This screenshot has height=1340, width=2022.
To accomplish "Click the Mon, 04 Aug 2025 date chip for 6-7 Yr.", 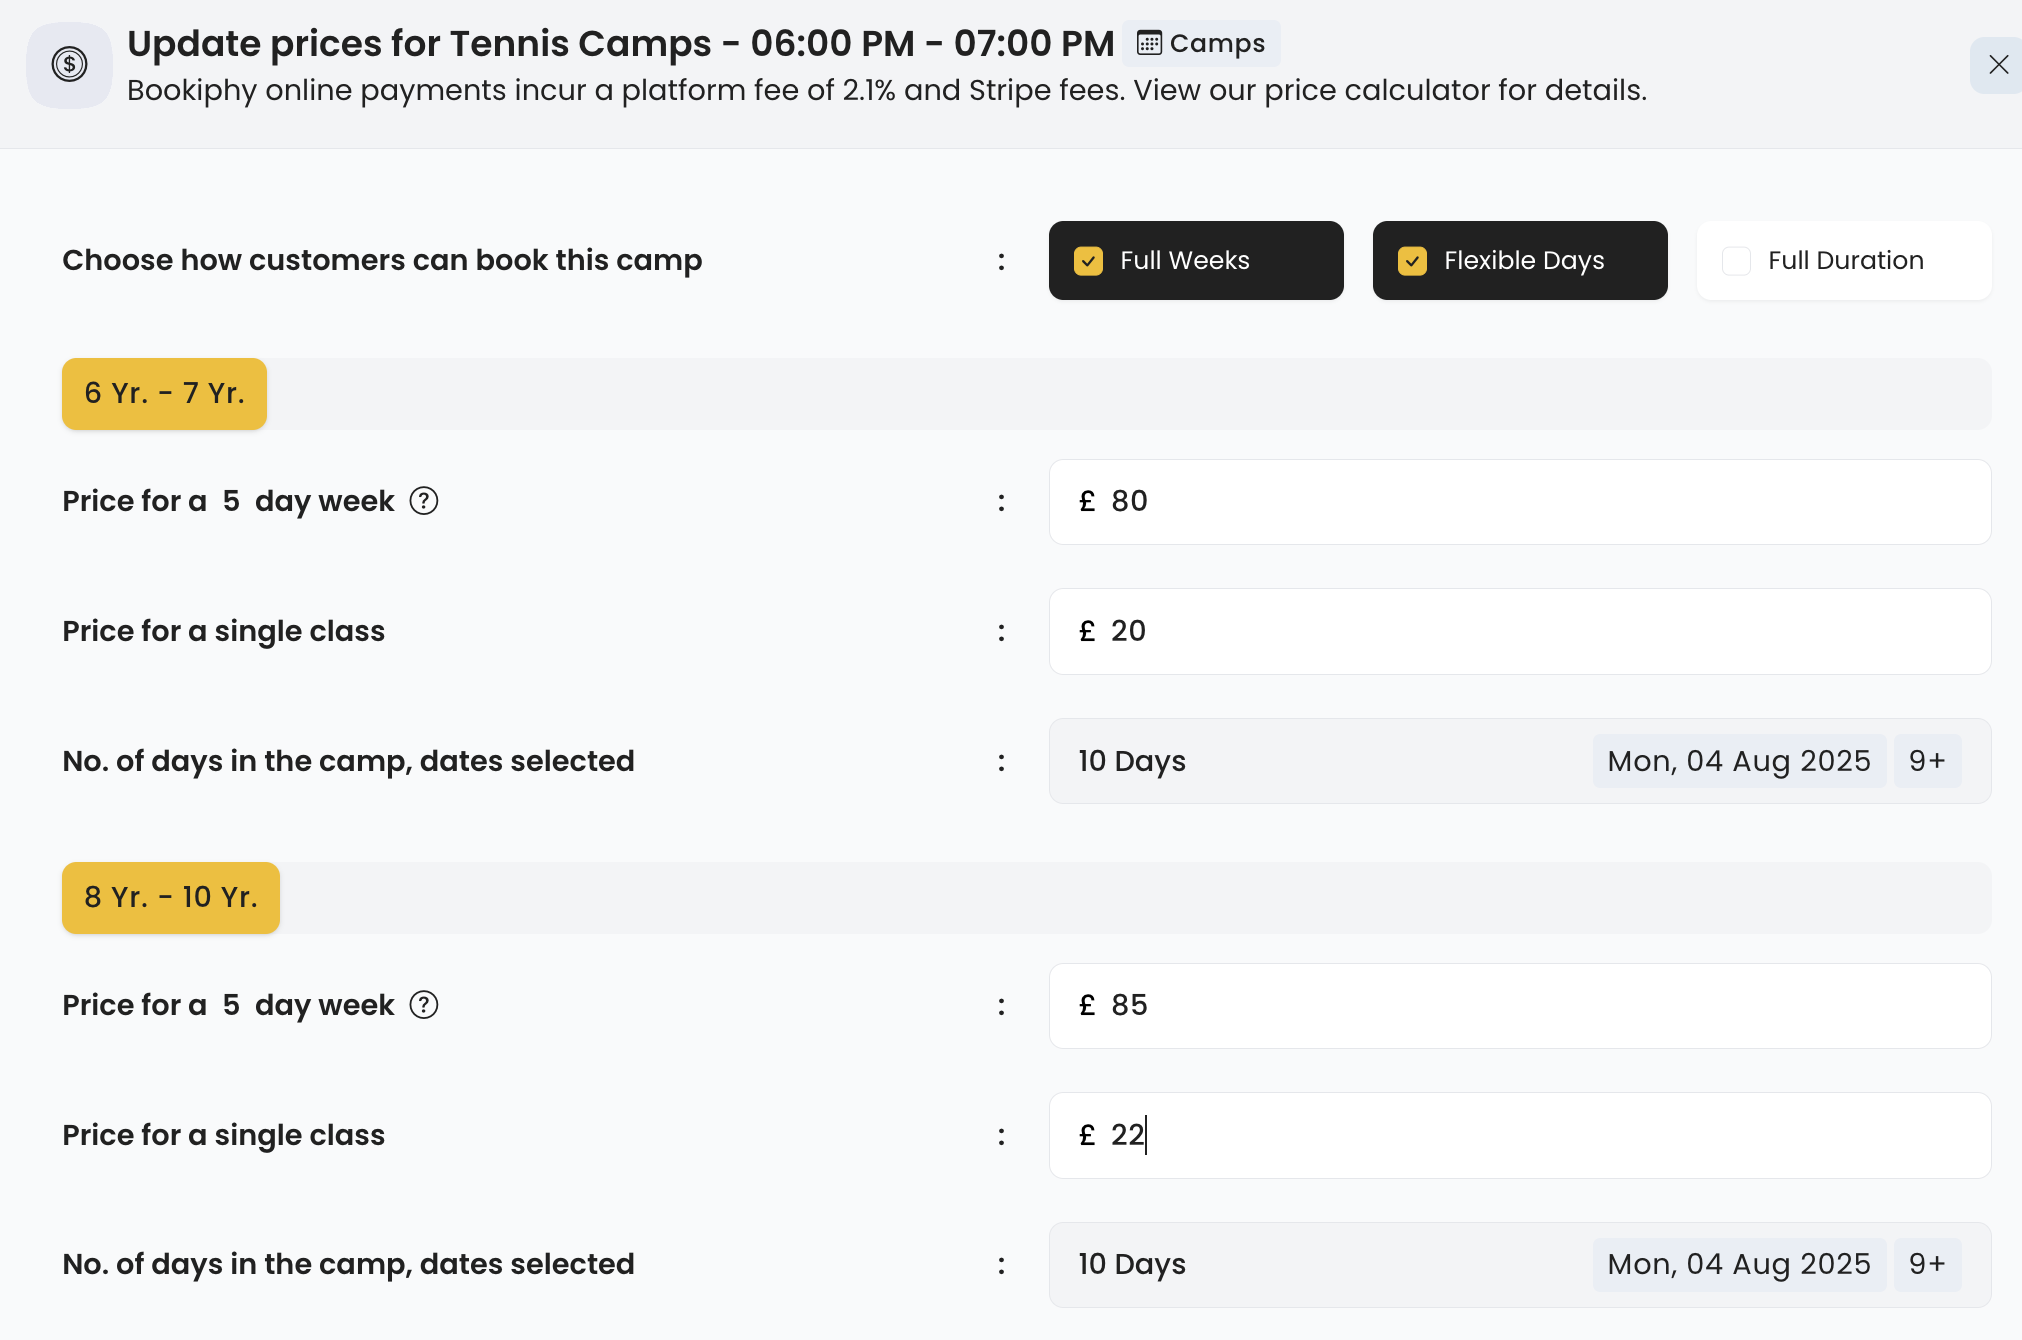I will point(1738,761).
